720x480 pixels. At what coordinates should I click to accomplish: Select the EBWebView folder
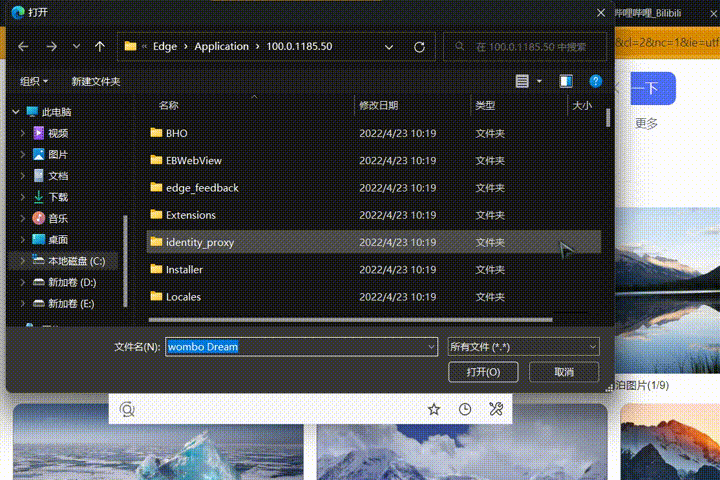coord(193,160)
